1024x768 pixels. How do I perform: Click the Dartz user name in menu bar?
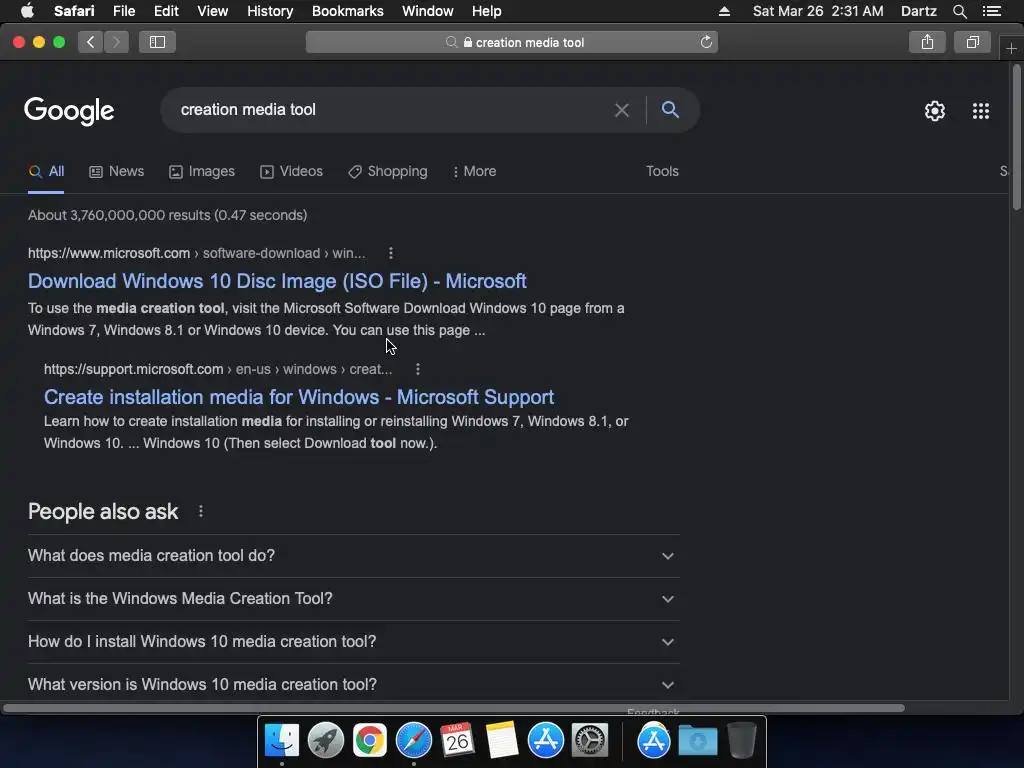(918, 11)
